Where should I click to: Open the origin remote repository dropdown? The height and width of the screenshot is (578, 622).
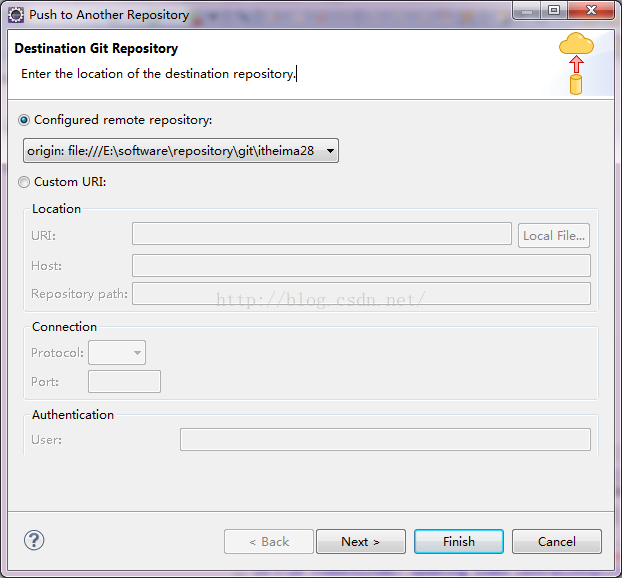(181, 151)
